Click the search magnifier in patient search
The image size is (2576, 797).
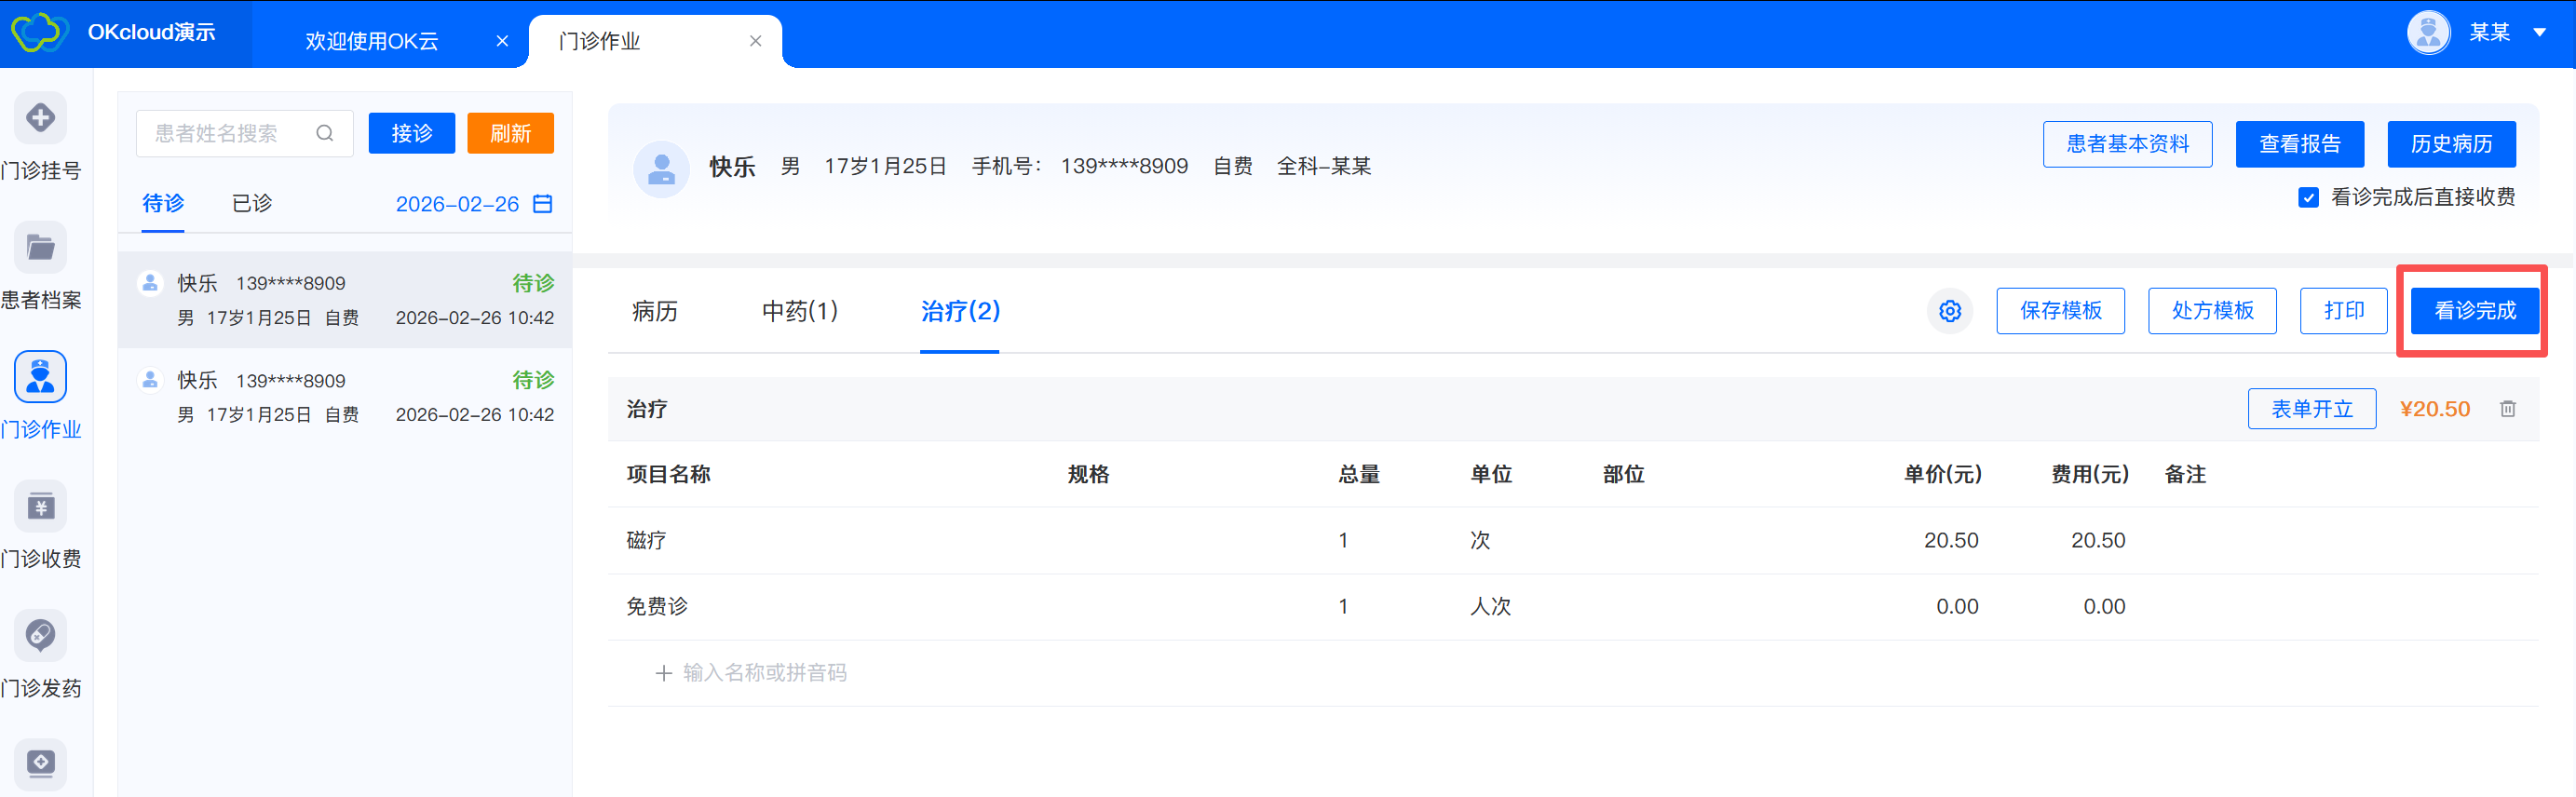[x=325, y=134]
